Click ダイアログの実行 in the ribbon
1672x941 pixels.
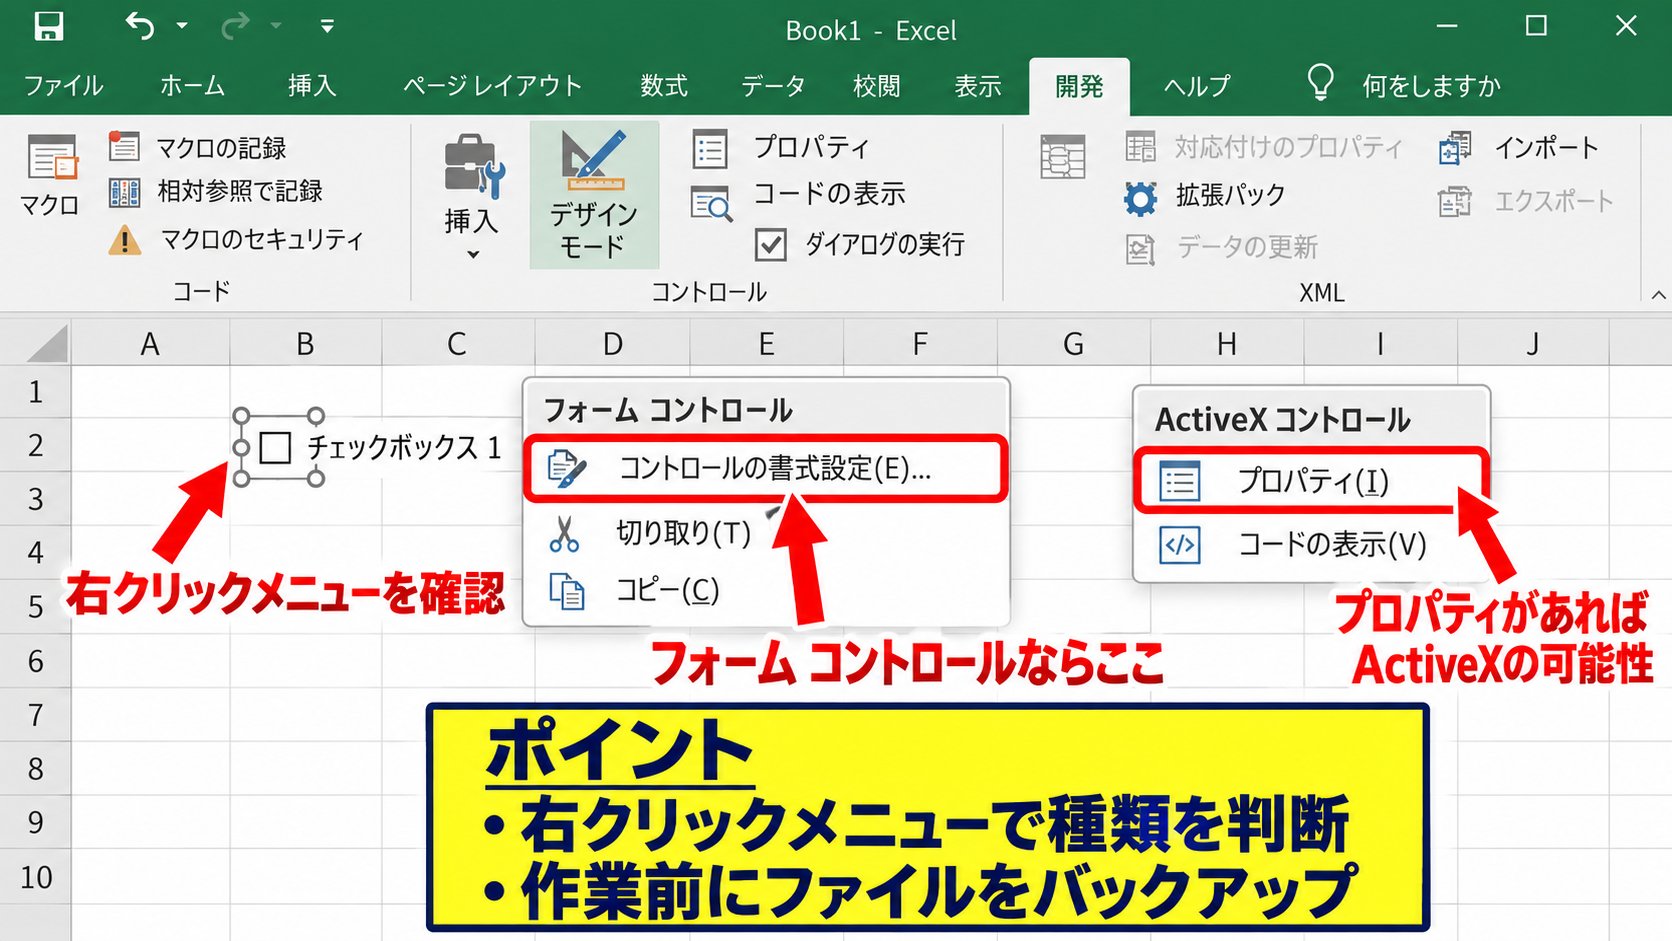click(x=860, y=244)
